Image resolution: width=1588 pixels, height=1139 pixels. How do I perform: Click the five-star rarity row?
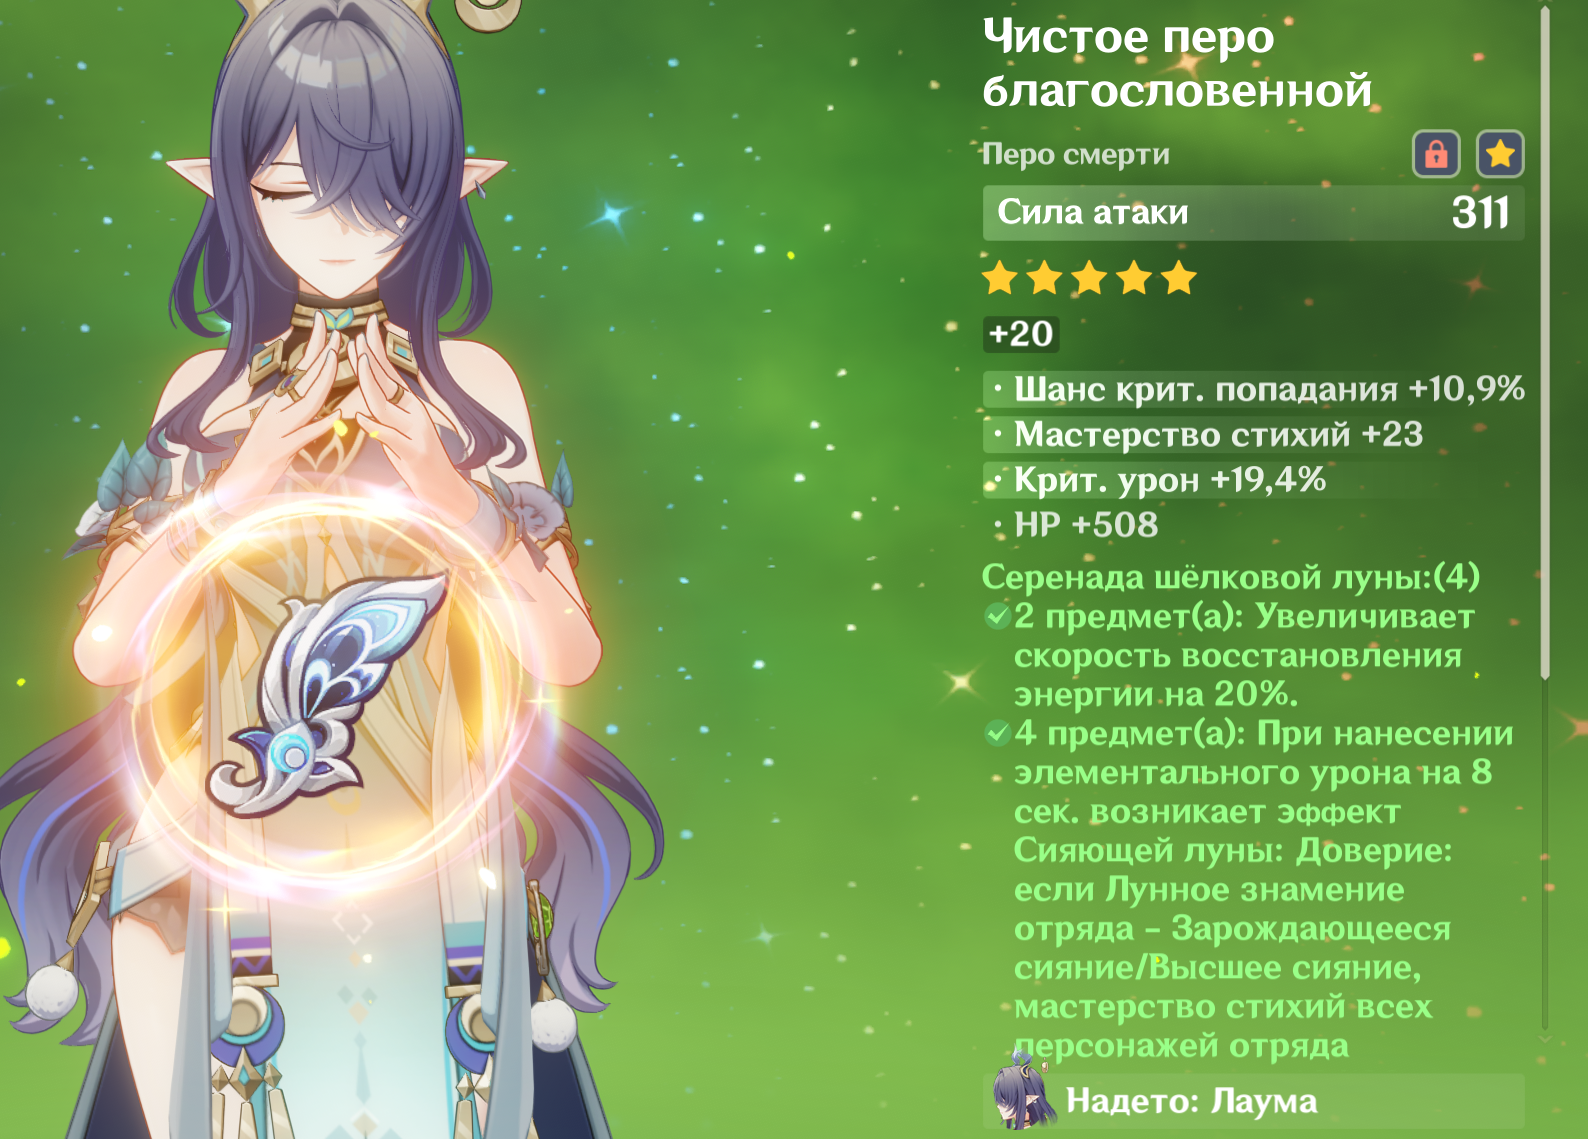1089,277
